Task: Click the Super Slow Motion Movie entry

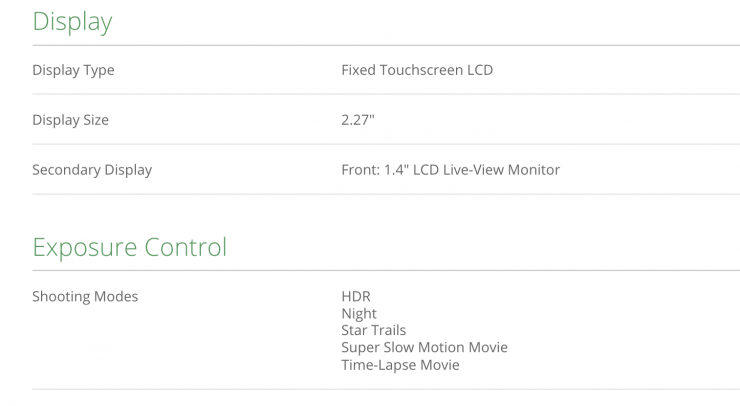Action: [424, 347]
